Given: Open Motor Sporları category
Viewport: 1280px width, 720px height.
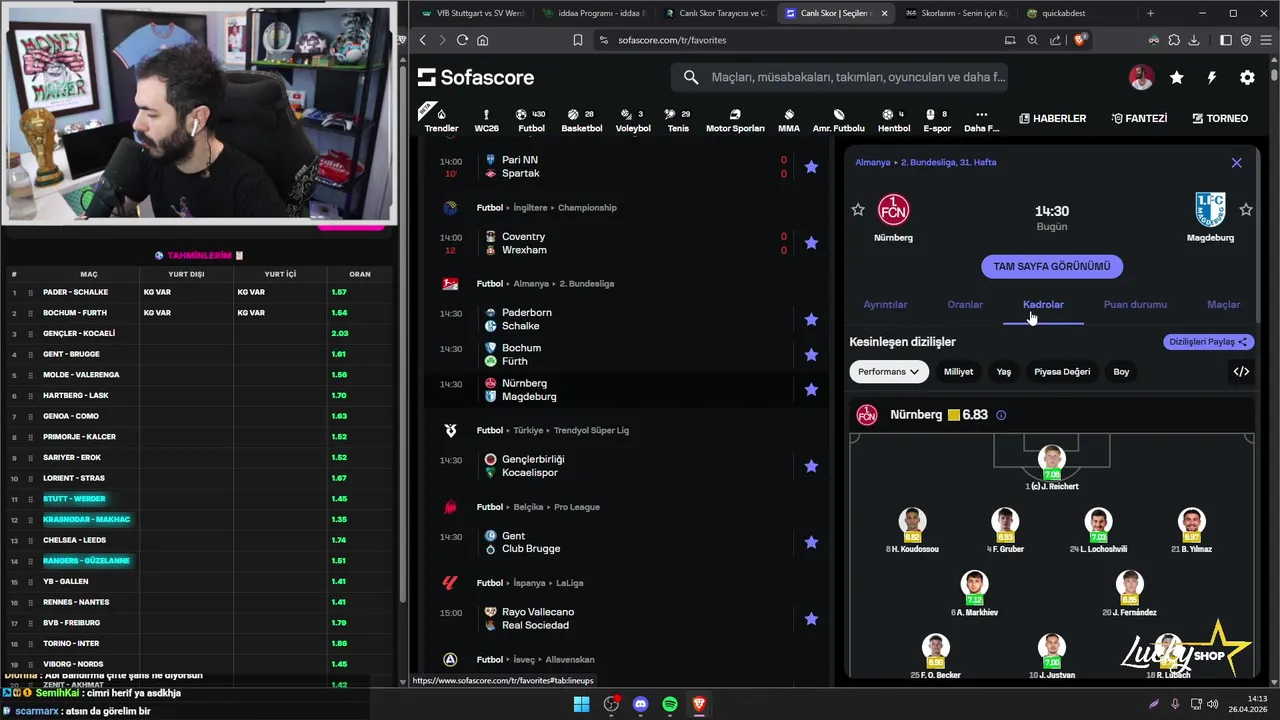Looking at the screenshot, I should [x=735, y=119].
